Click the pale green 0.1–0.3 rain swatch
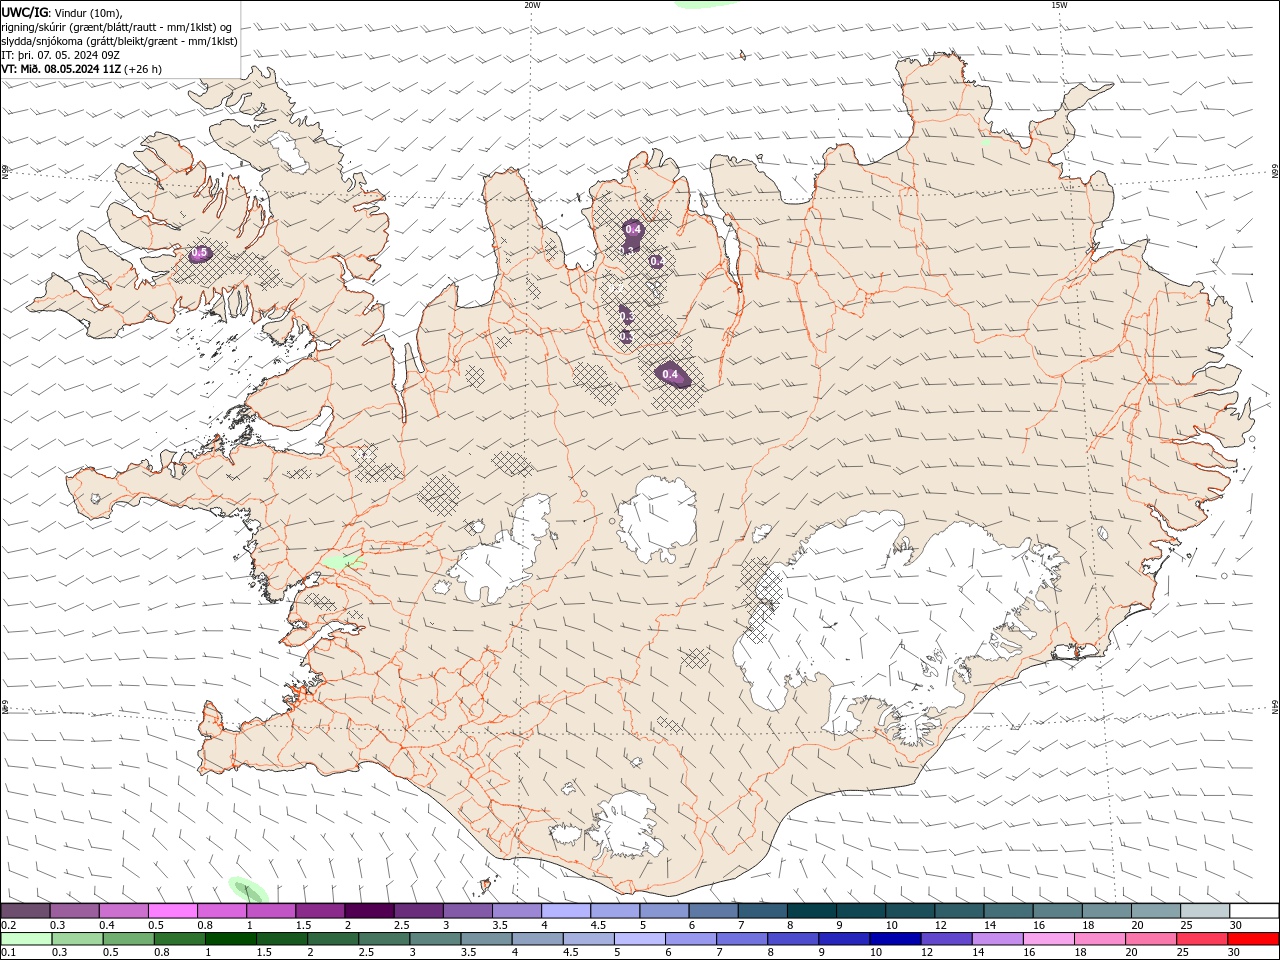This screenshot has height=960, width=1280. tap(26, 939)
